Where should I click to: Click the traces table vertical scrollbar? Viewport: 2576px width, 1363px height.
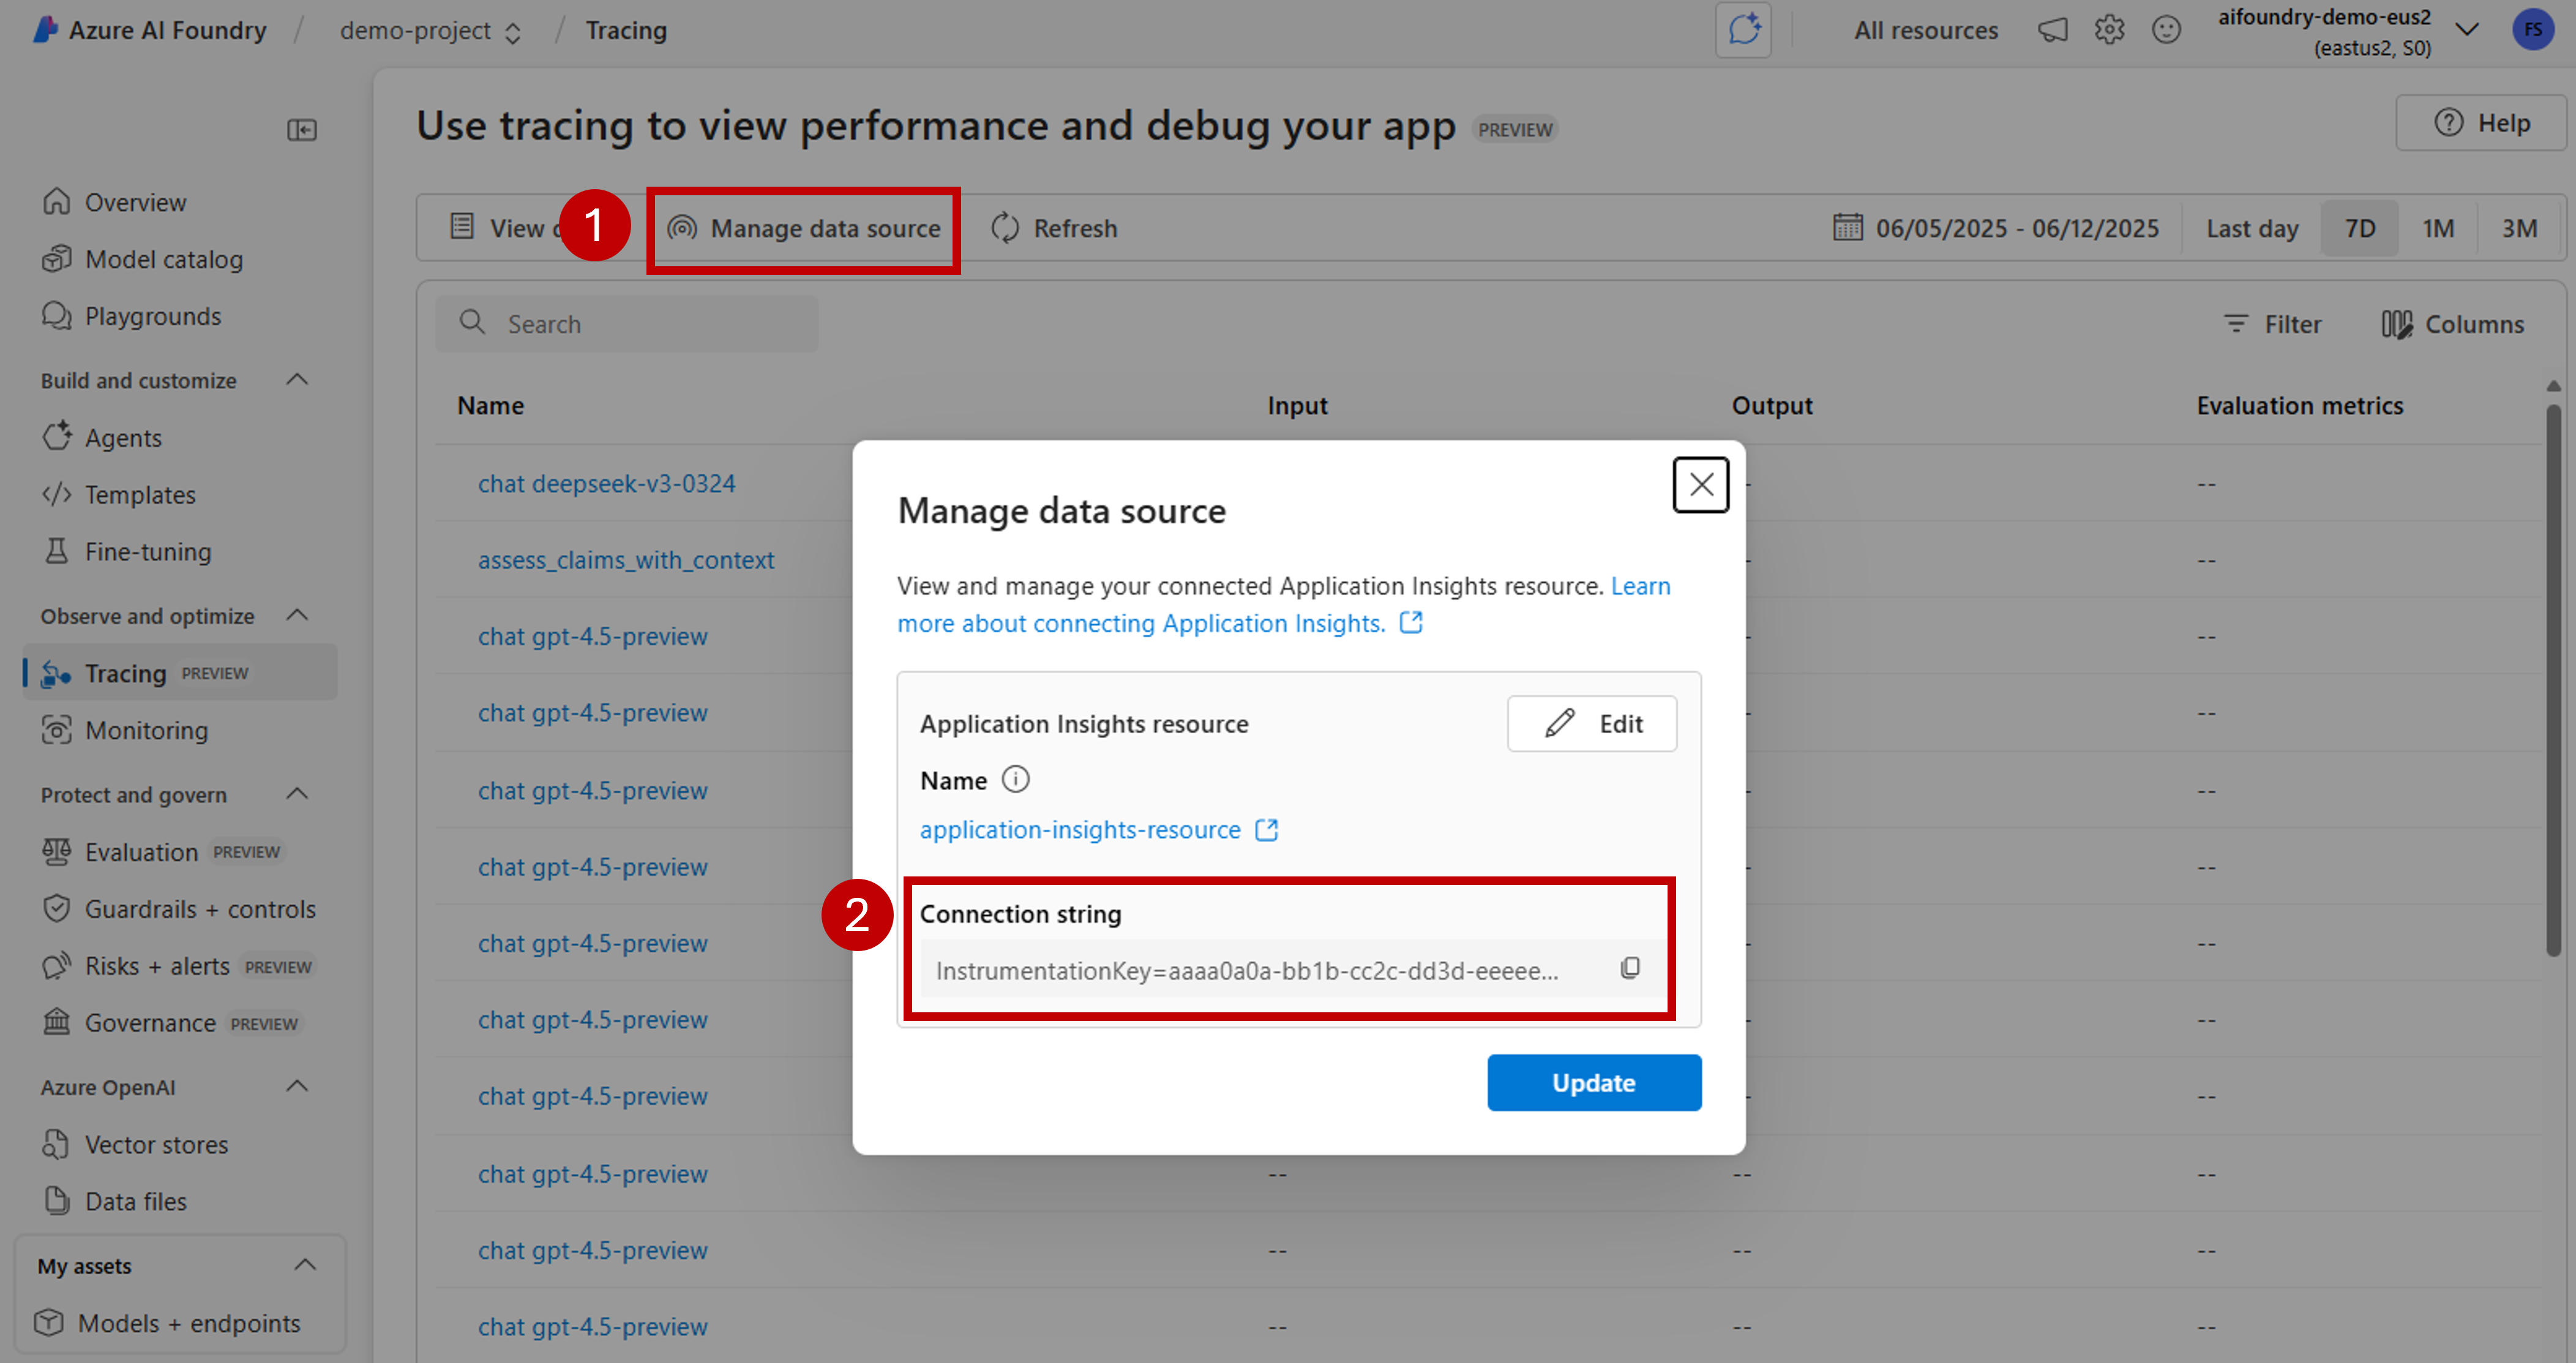click(x=2552, y=680)
